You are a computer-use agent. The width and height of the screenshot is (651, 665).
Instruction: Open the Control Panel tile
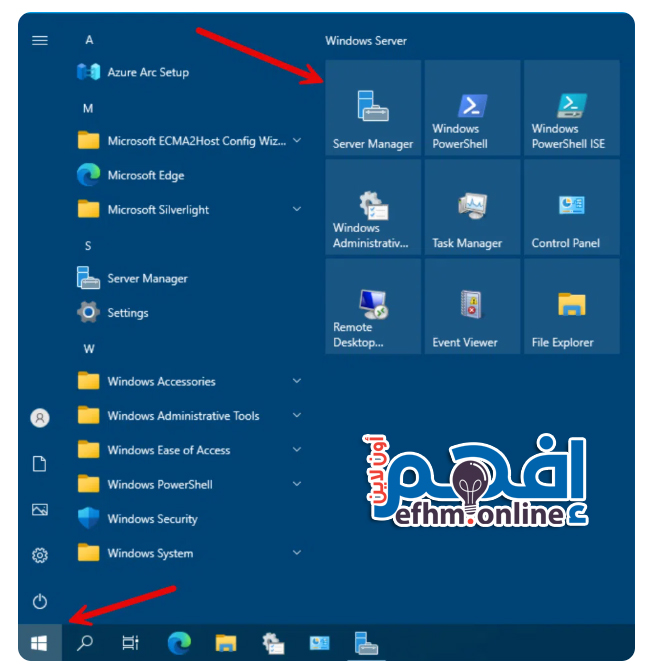pyautogui.click(x=571, y=207)
